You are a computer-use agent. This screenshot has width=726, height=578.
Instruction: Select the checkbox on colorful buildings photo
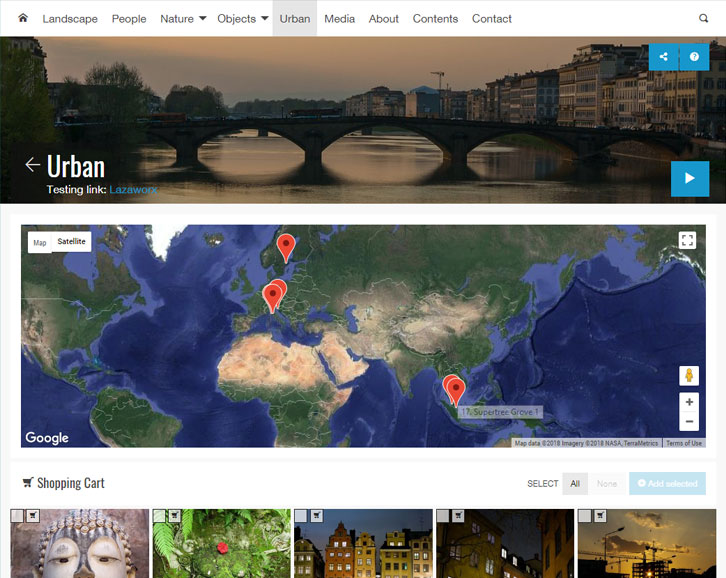[301, 516]
